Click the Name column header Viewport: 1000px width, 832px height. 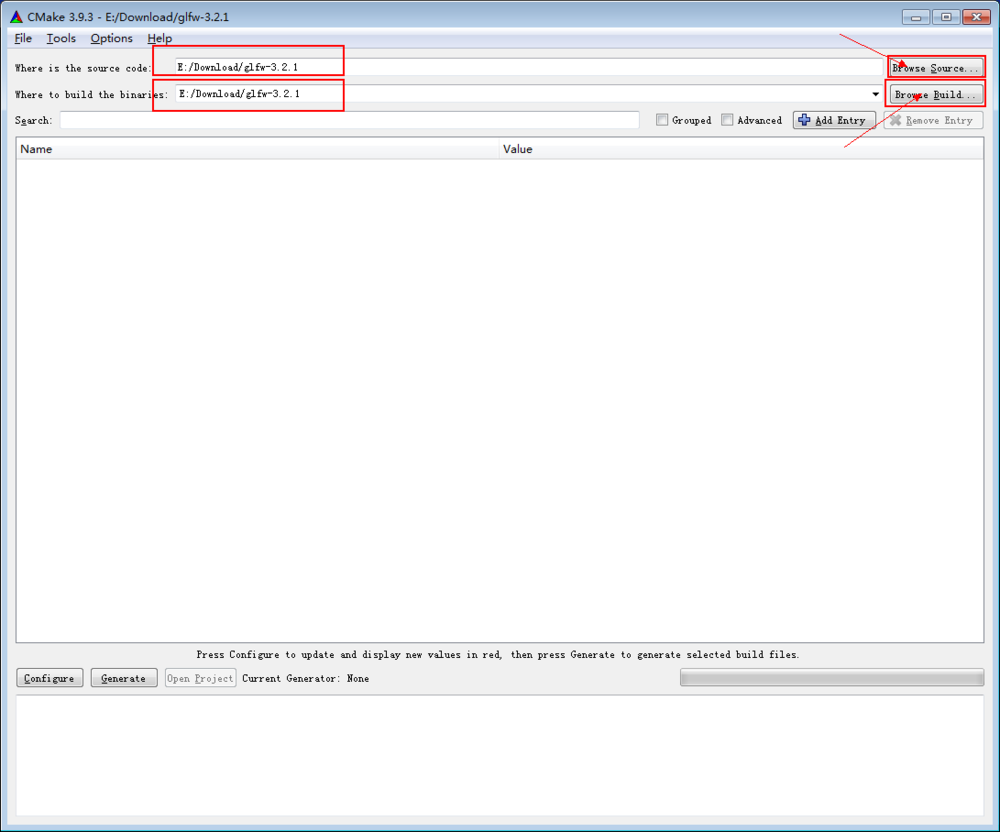(37, 148)
